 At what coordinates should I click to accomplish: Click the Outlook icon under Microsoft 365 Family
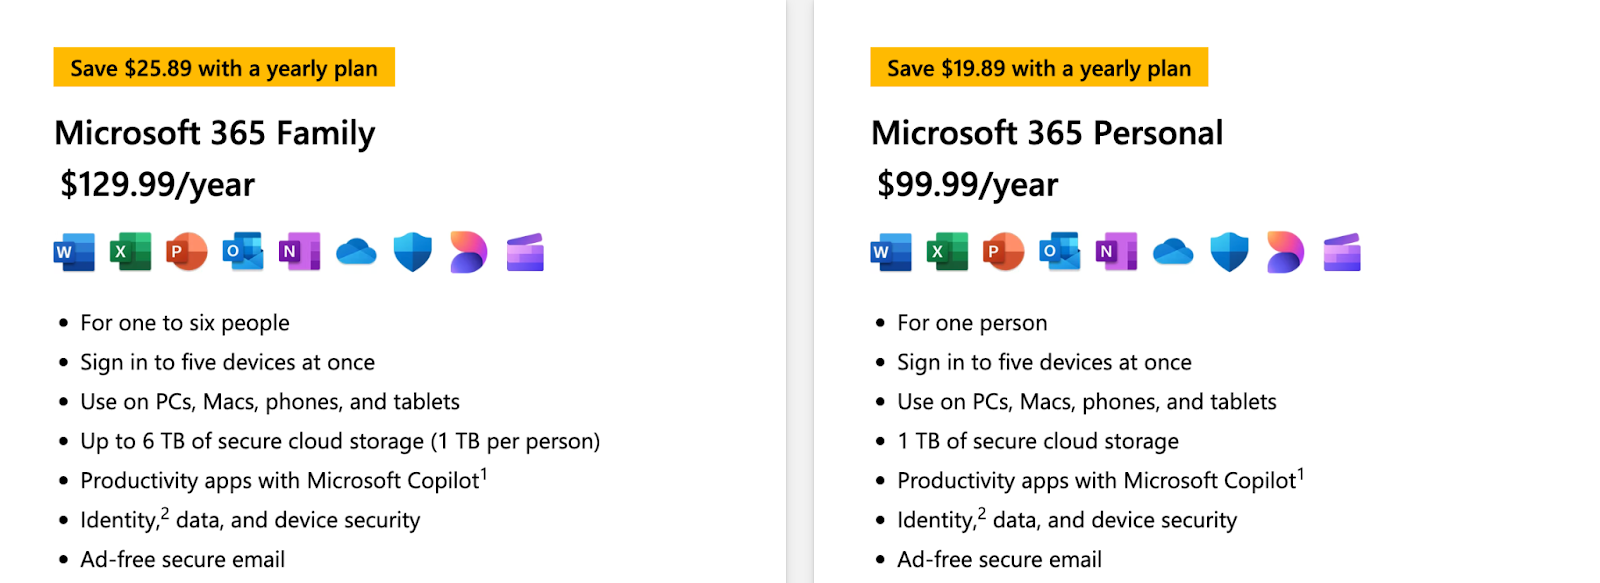pyautogui.click(x=243, y=252)
